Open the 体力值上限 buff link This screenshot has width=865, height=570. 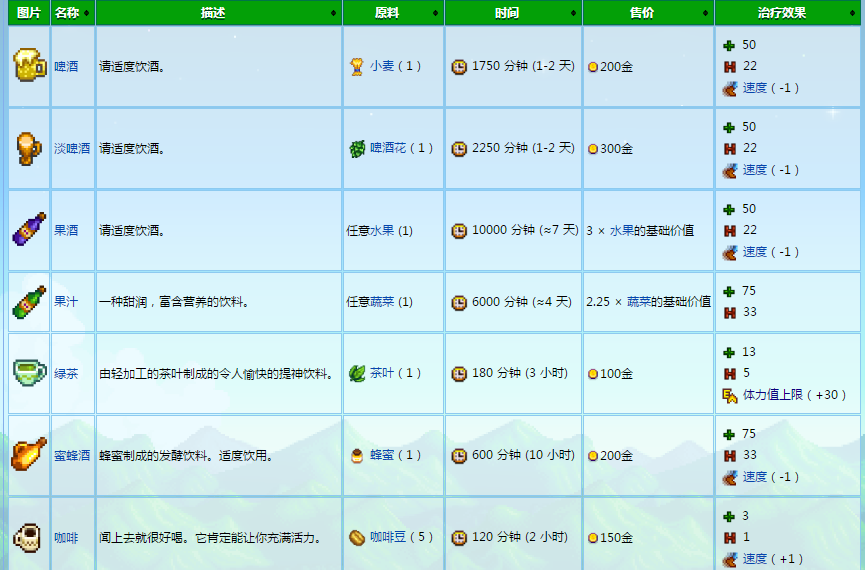772,395
